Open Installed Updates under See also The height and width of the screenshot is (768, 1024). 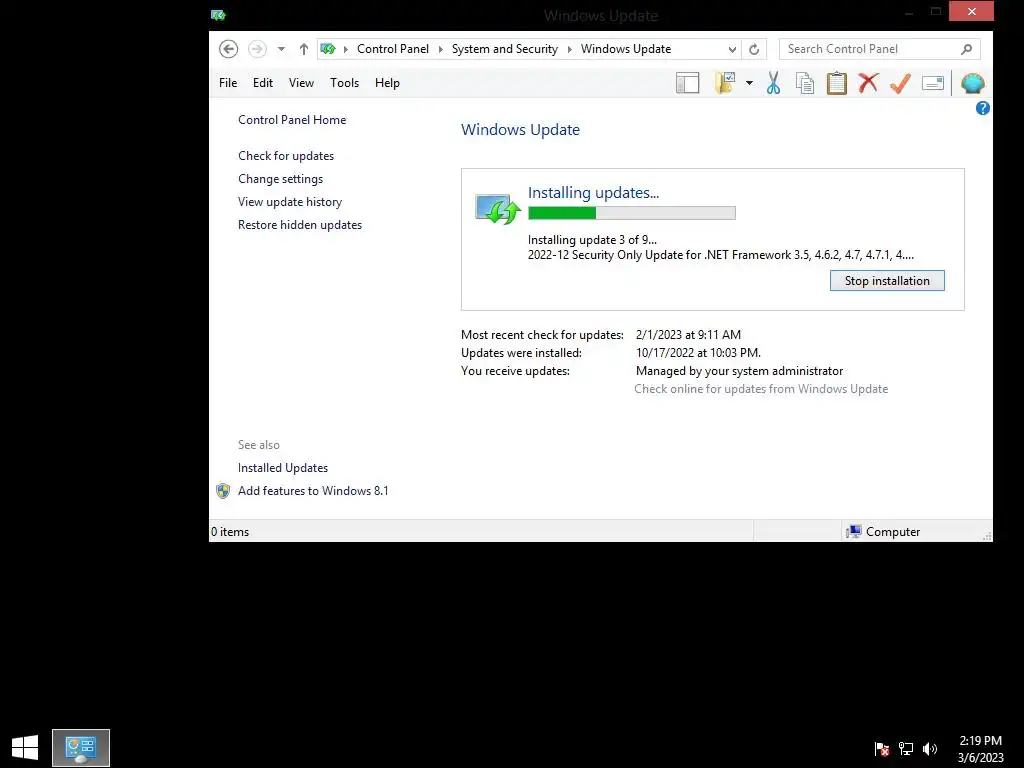click(x=283, y=468)
